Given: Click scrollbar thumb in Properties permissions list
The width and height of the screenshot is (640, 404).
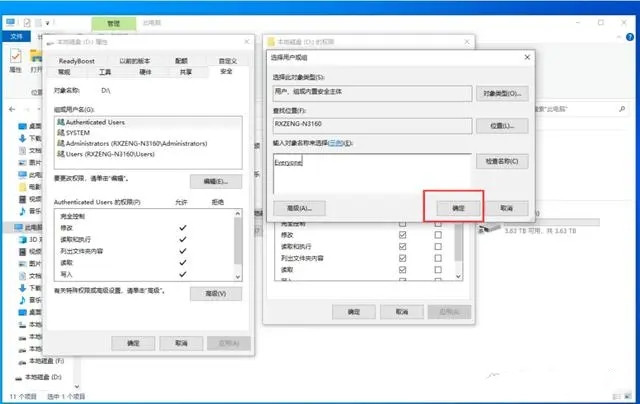Looking at the screenshot, I should pyautogui.click(x=238, y=240).
